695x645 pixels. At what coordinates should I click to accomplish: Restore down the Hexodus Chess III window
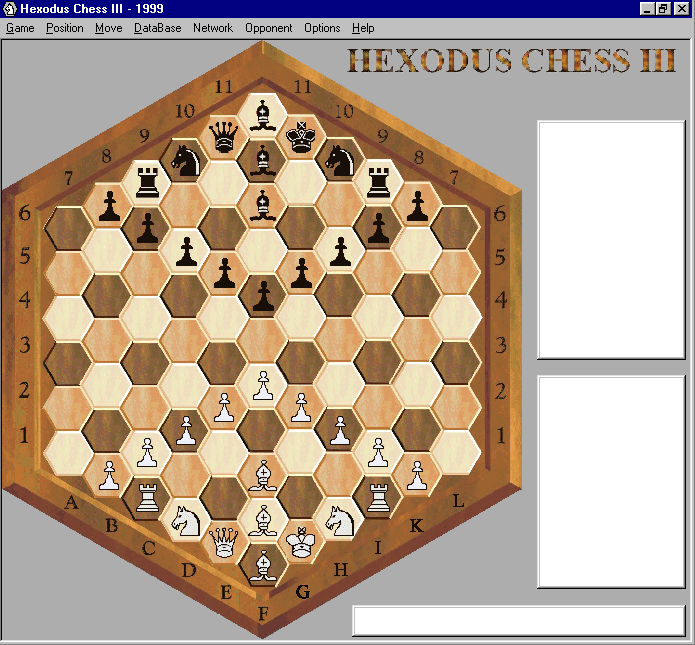click(663, 8)
